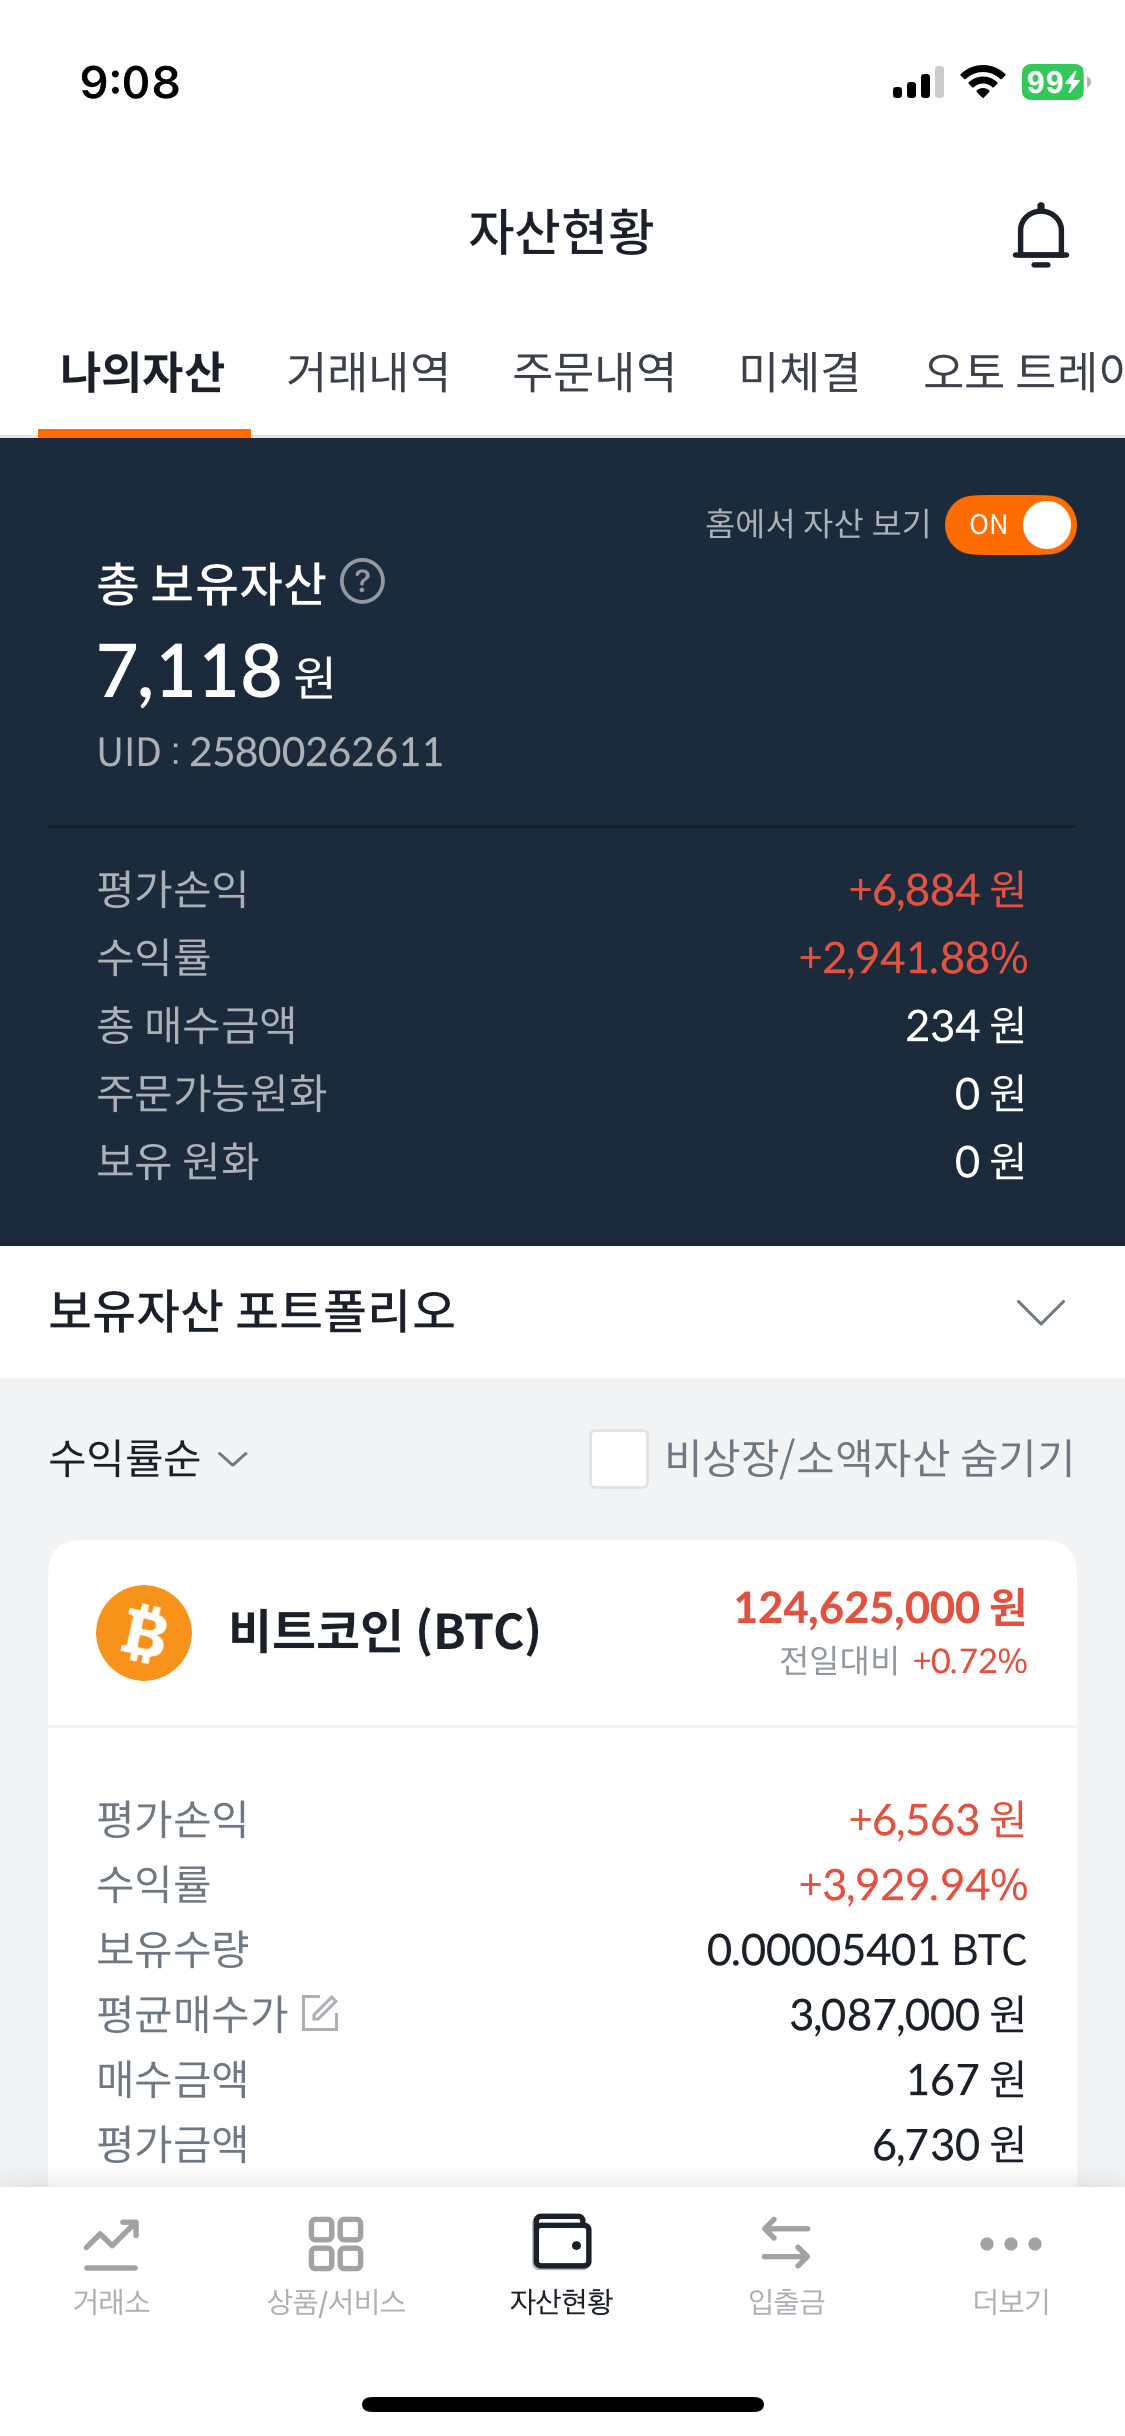Turn off the 홈에서 자산 보기 toggle

pos(1010,525)
